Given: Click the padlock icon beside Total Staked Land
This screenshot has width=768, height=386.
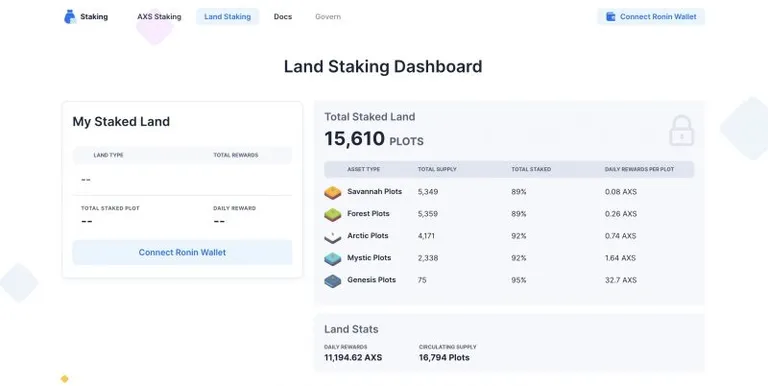Looking at the screenshot, I should click(x=682, y=131).
